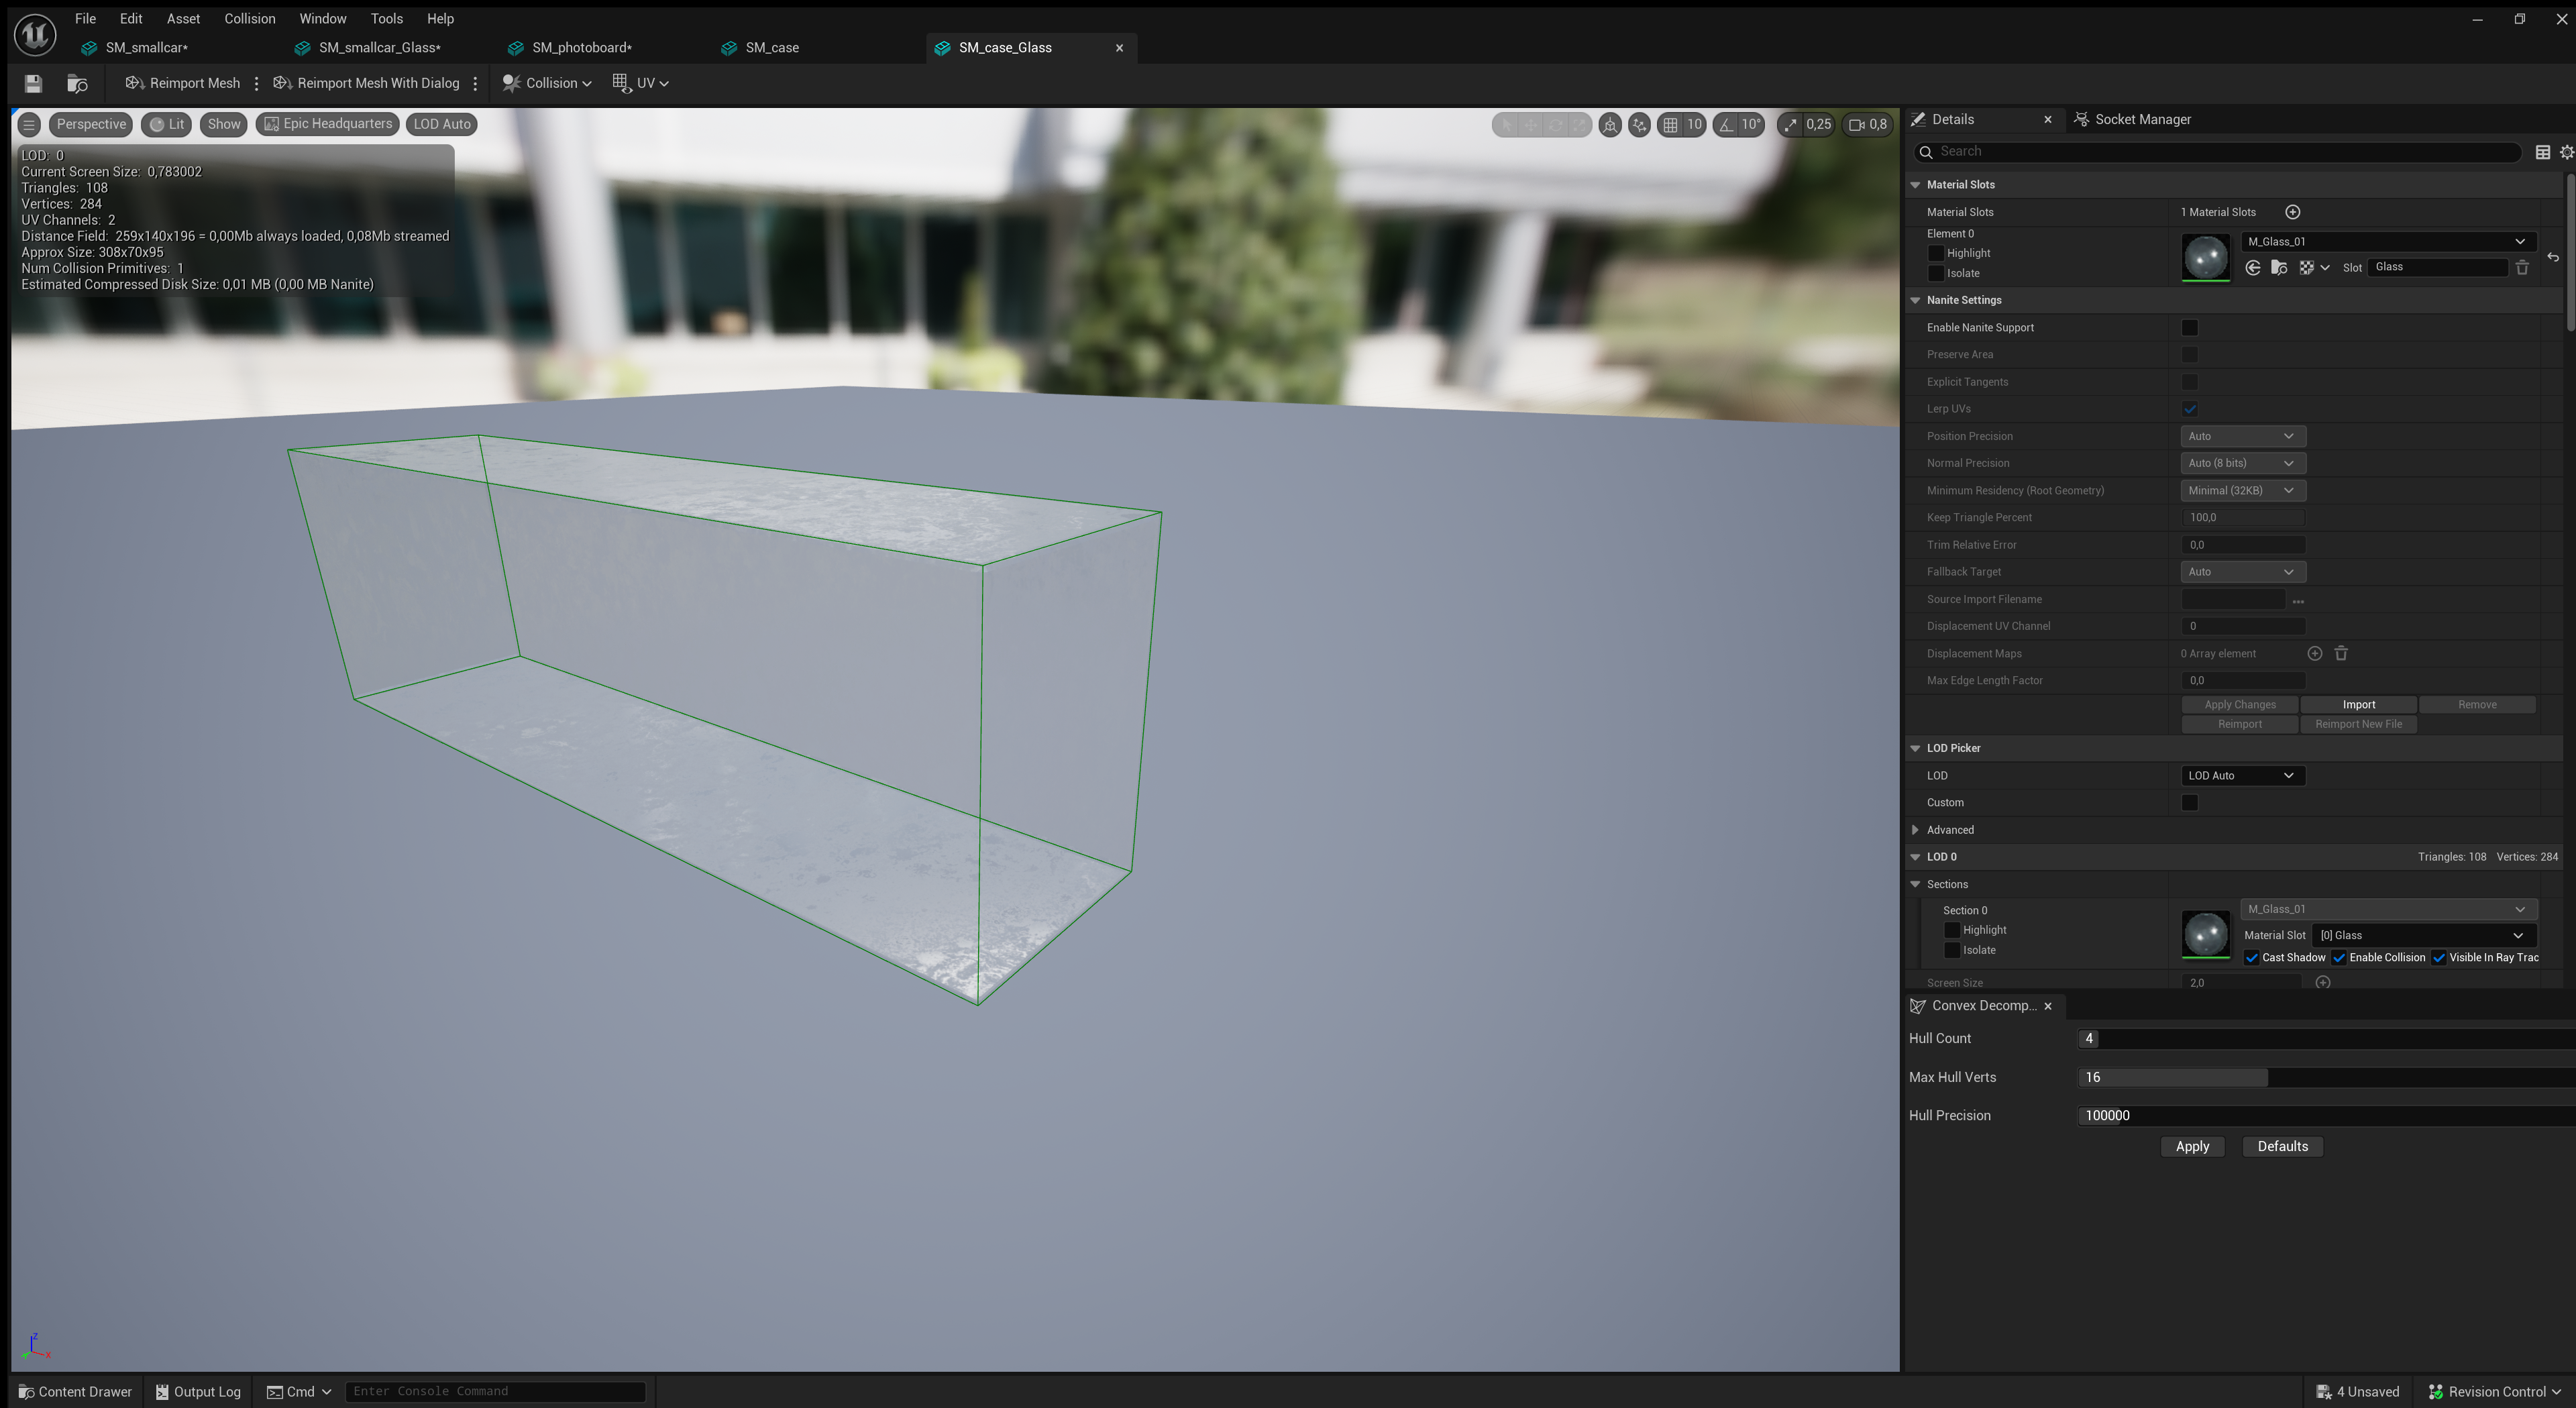
Task: Open the Position Precision dropdown
Action: pyautogui.click(x=2243, y=435)
